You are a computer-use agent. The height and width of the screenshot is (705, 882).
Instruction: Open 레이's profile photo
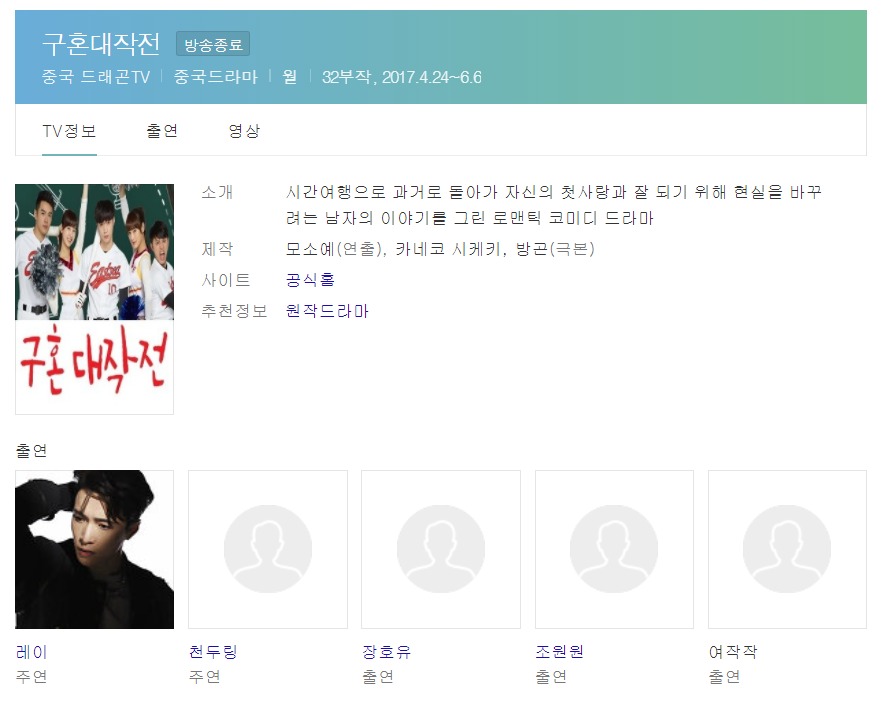coord(94,549)
